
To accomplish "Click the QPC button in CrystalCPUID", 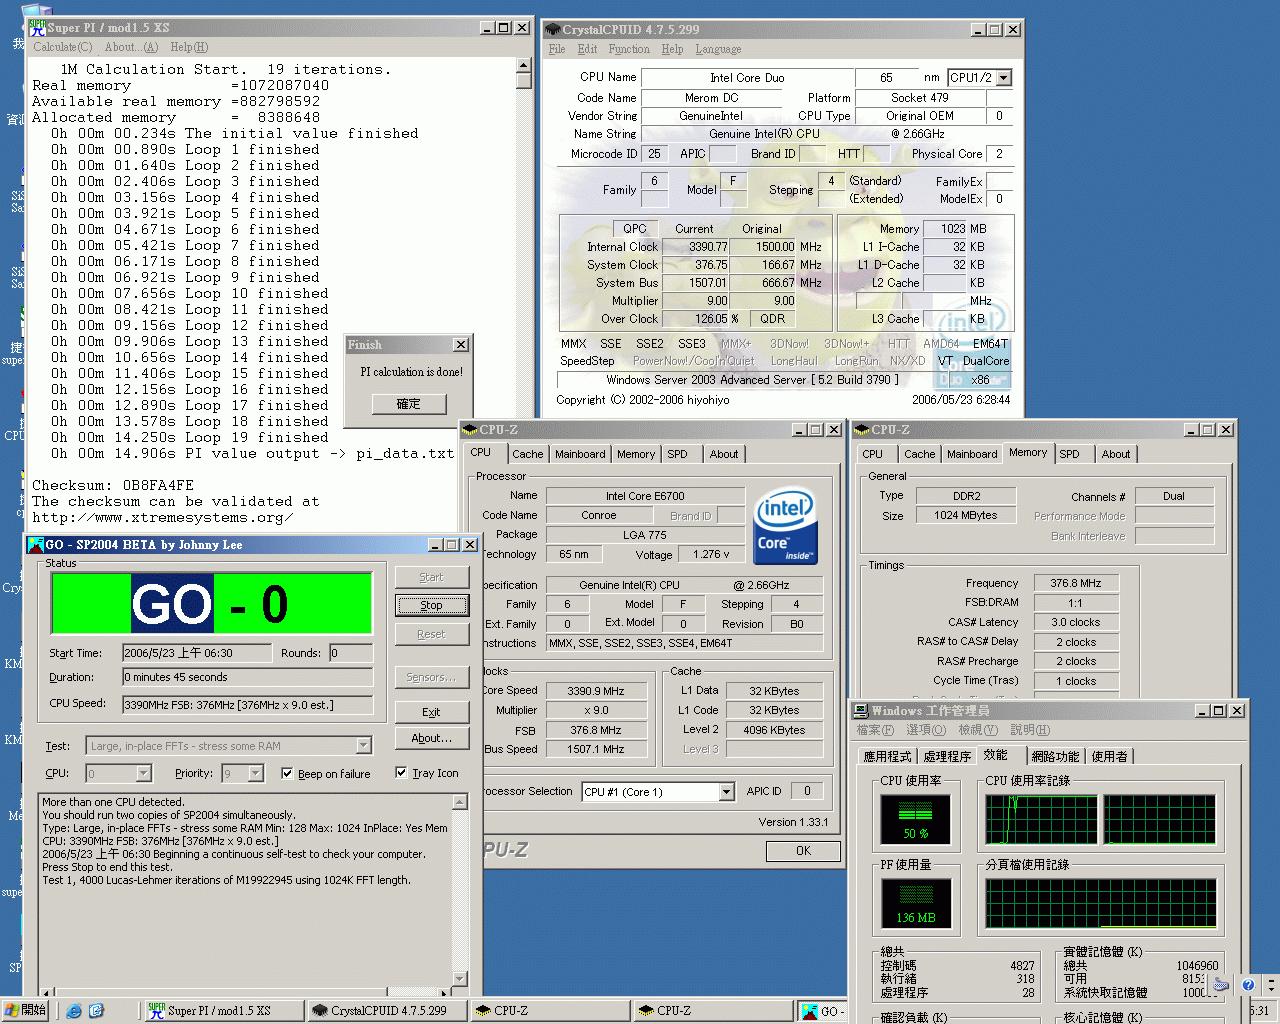I will (635, 229).
